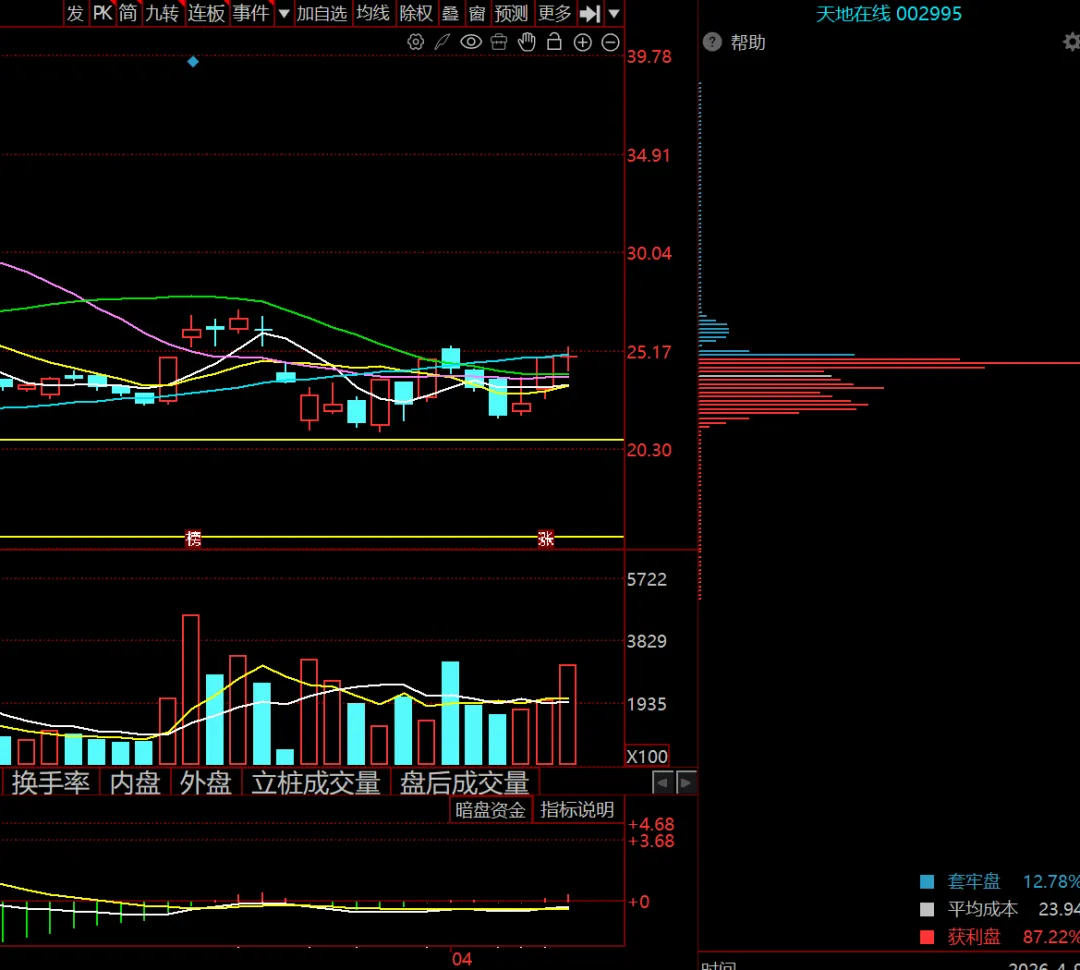This screenshot has height=970, width=1080.
Task: Click the 叠 overlay button
Action: click(450, 13)
